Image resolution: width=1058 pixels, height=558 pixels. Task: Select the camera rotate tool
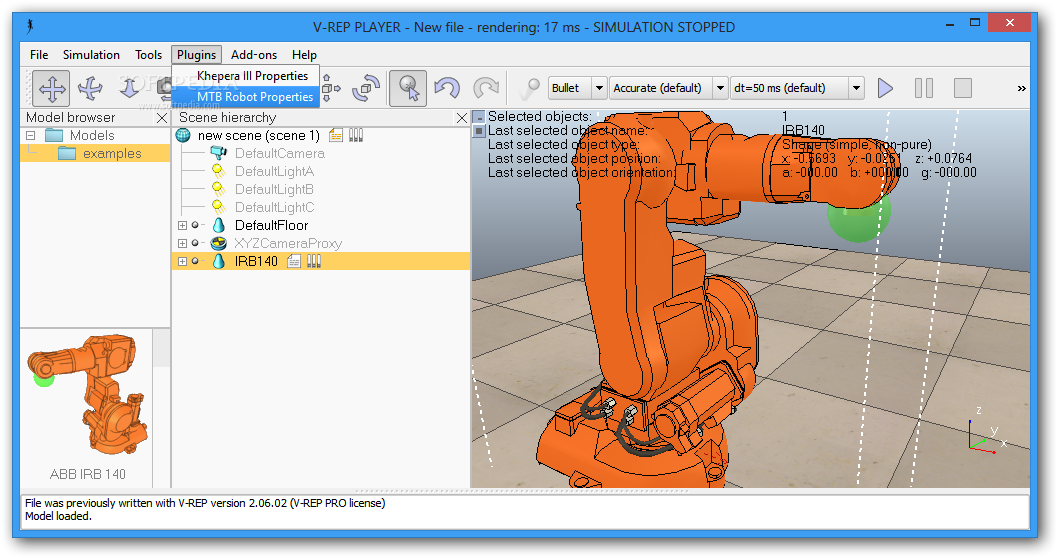[91, 88]
